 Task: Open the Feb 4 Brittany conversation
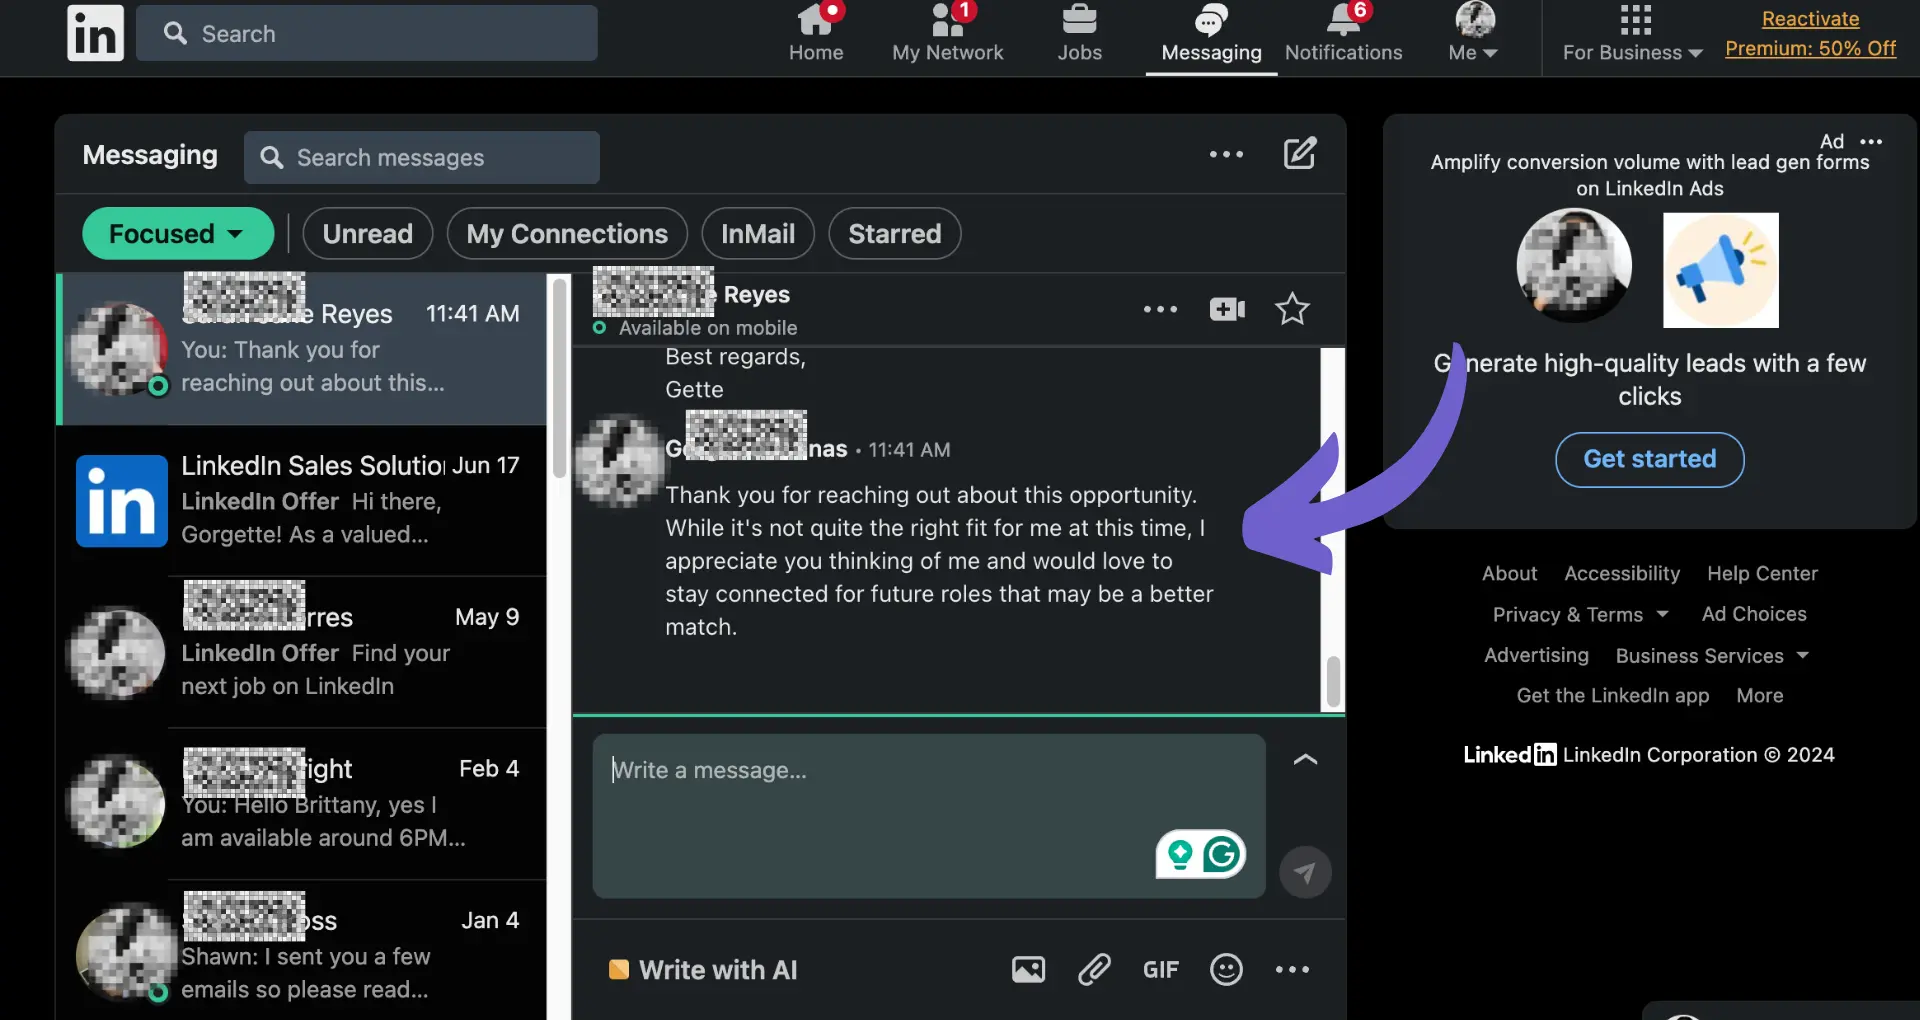point(302,804)
